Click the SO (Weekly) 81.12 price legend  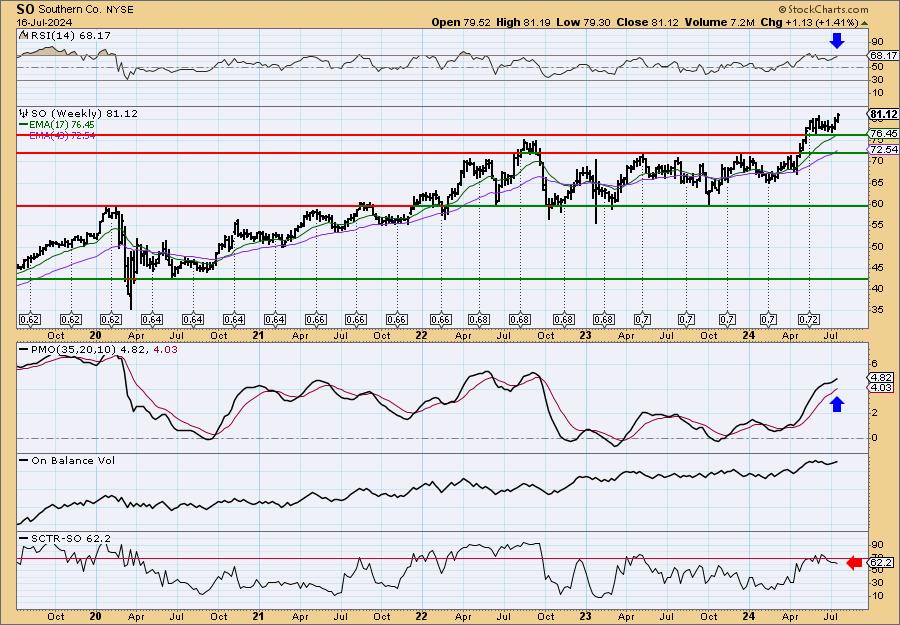pos(79,114)
